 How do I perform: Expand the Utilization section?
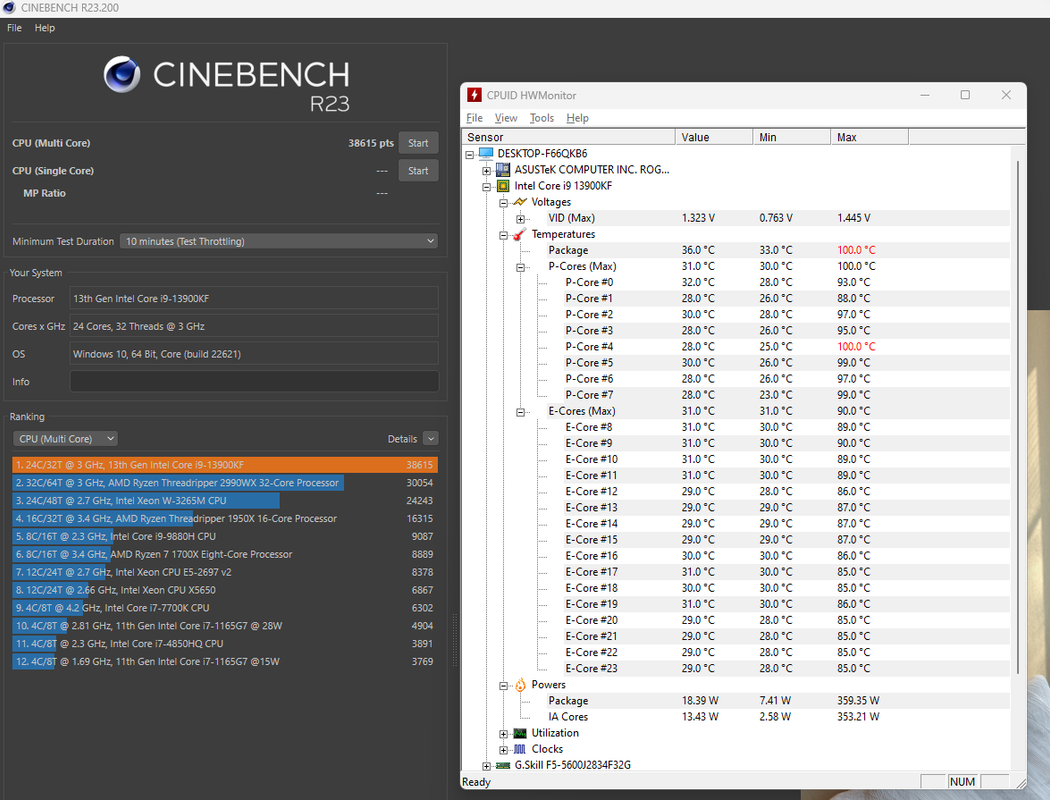tap(504, 734)
